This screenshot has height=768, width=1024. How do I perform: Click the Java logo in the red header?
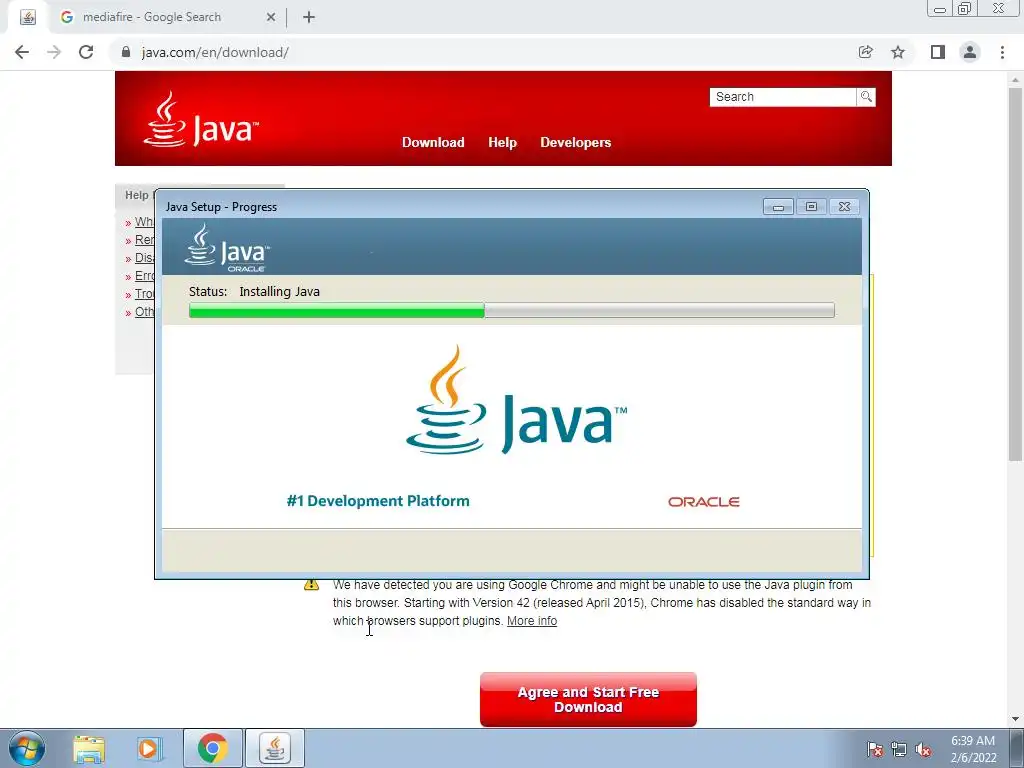point(200,120)
